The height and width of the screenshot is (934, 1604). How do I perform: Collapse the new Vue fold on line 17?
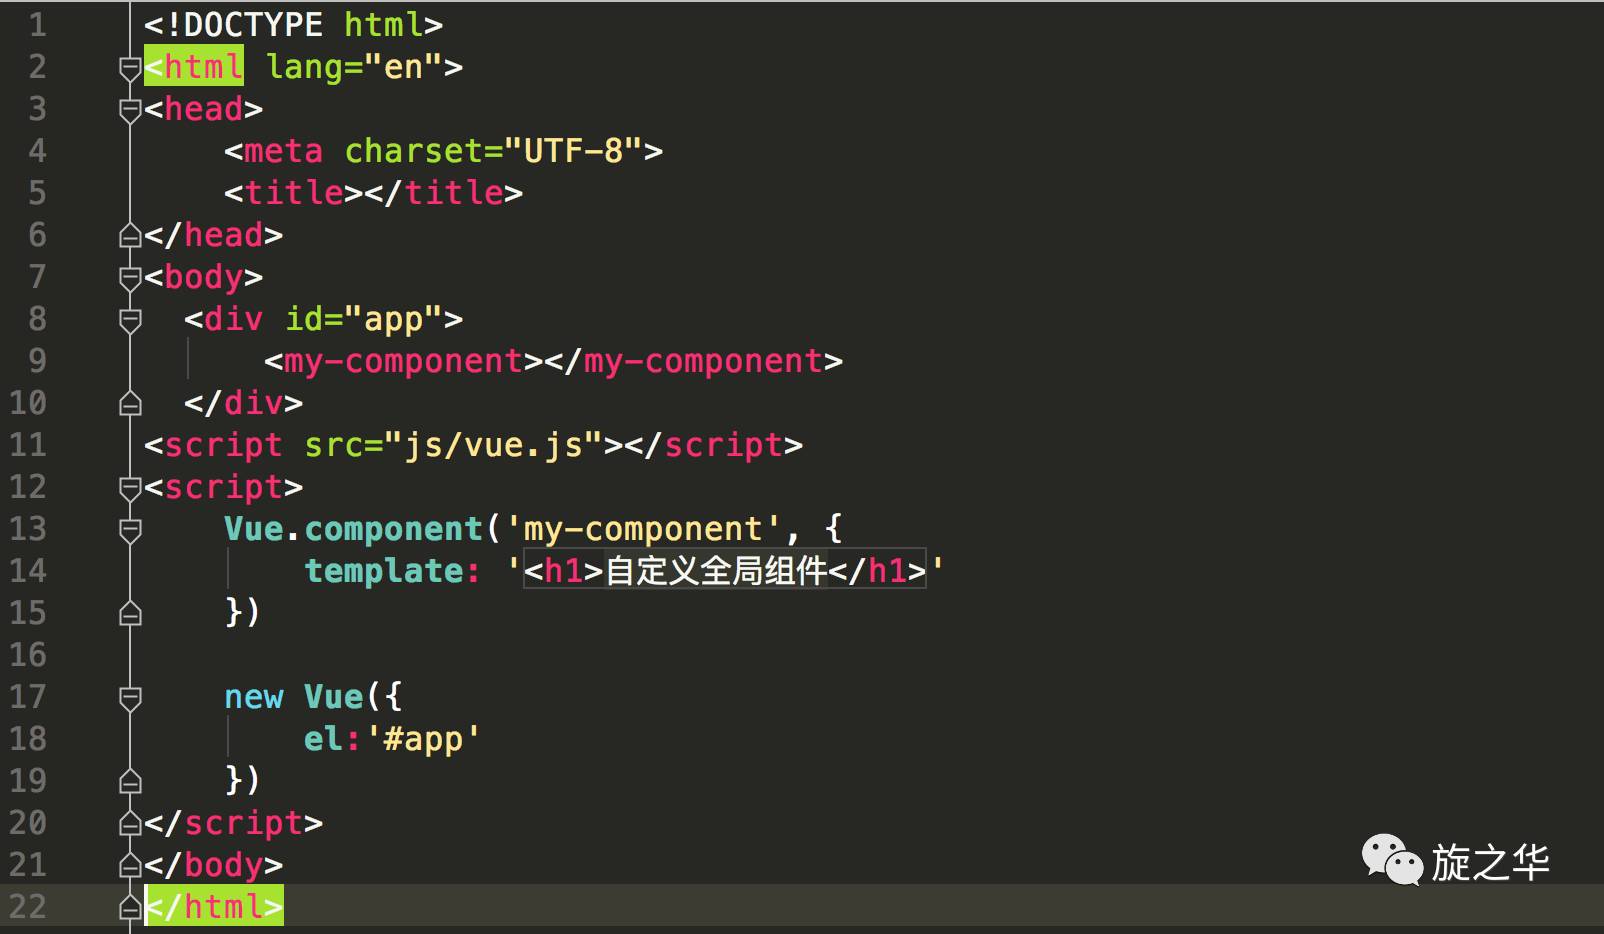click(x=130, y=698)
